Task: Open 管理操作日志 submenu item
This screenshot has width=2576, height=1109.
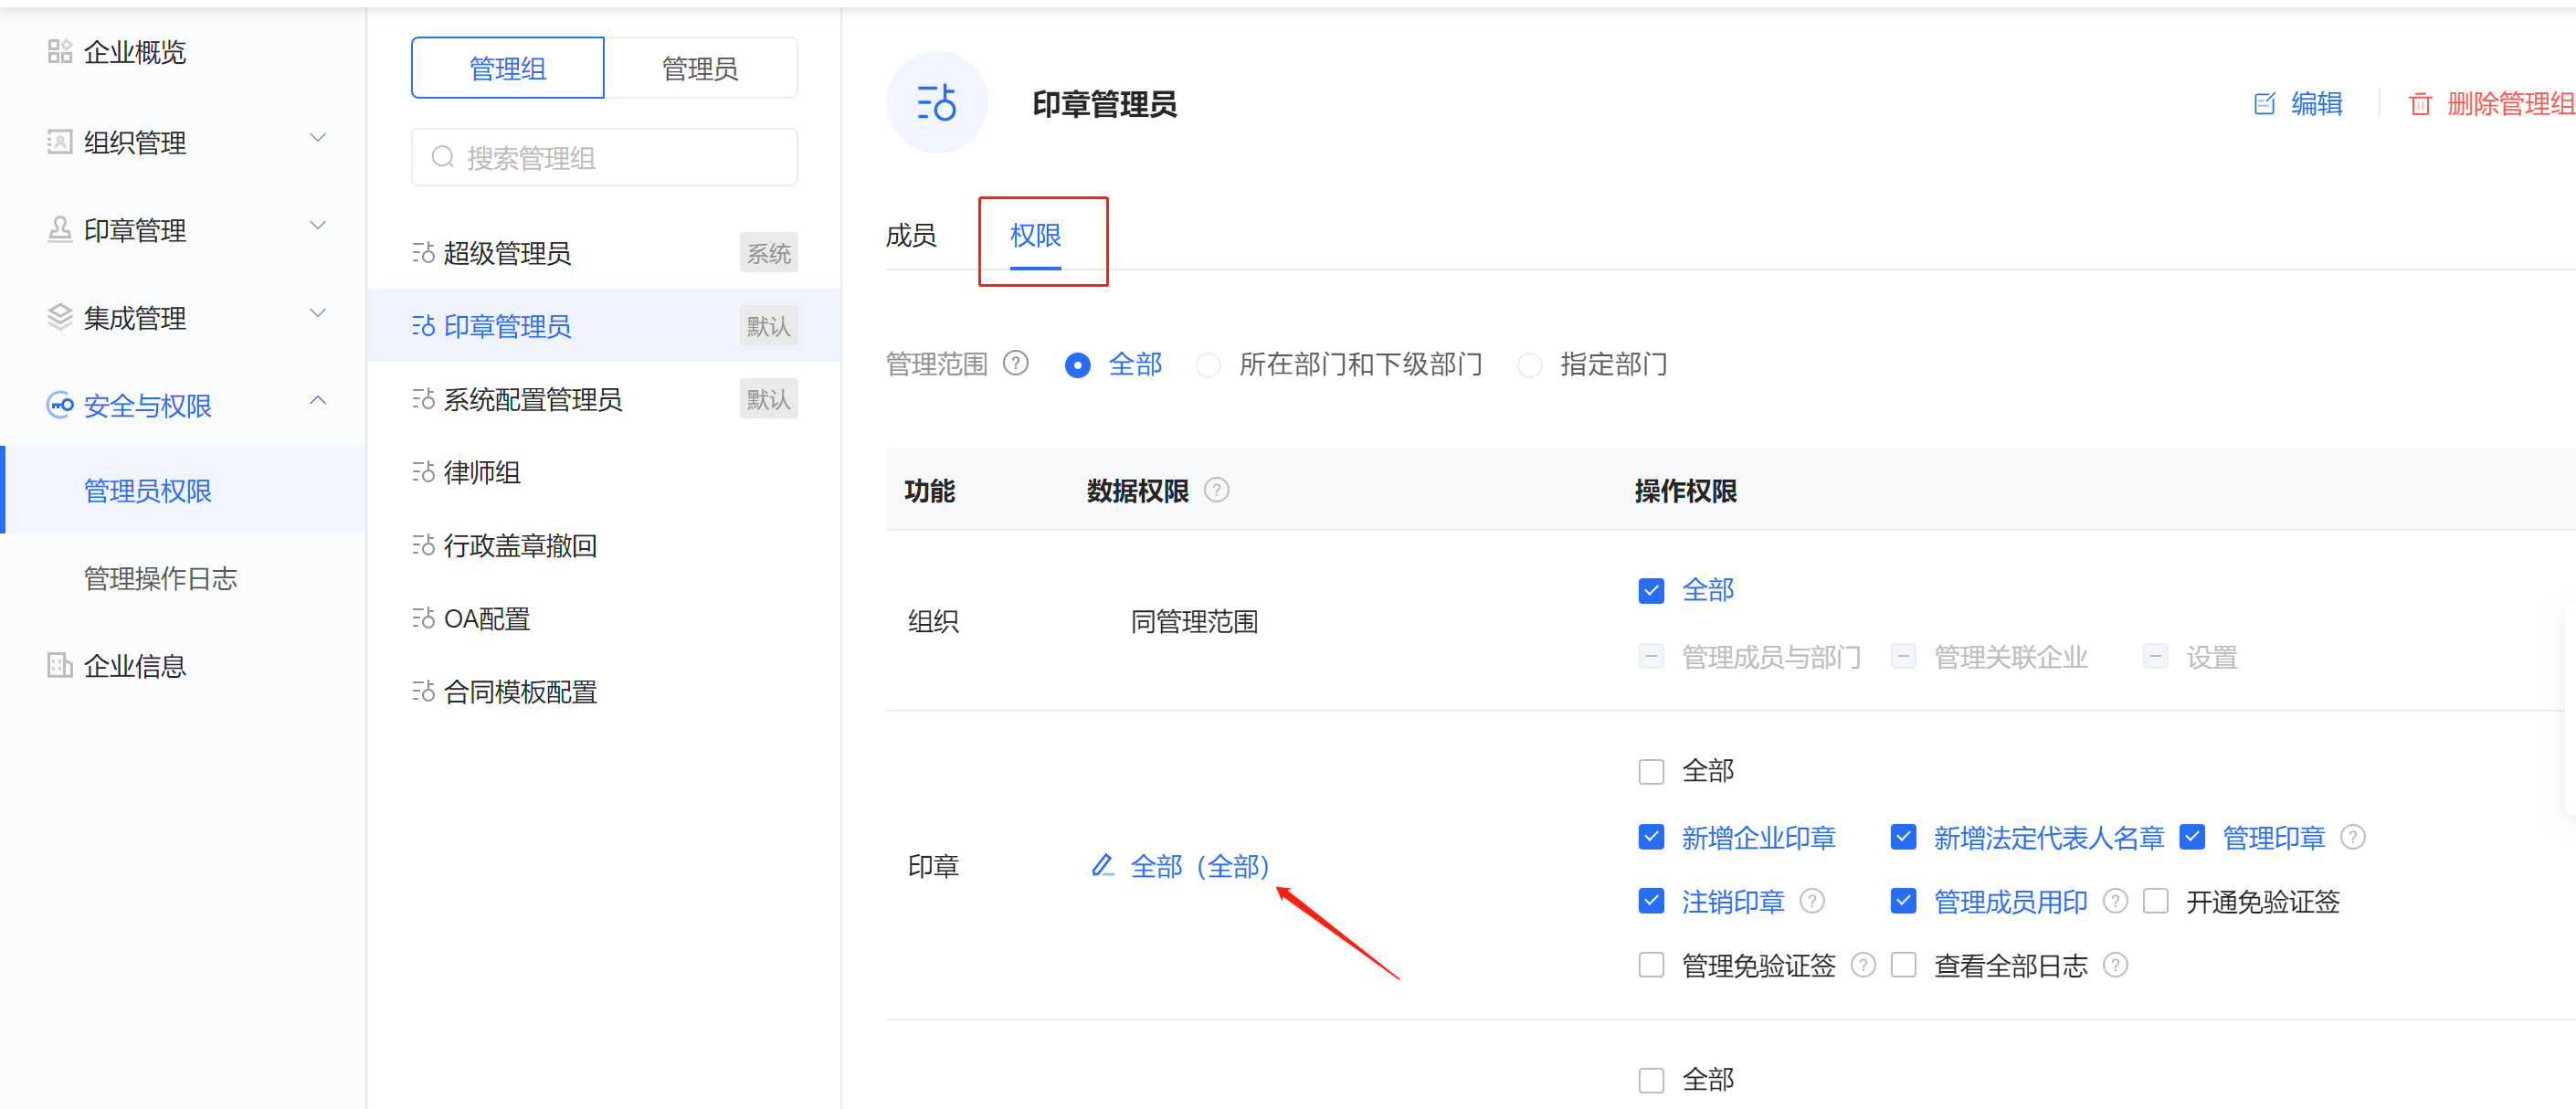Action: pos(184,578)
